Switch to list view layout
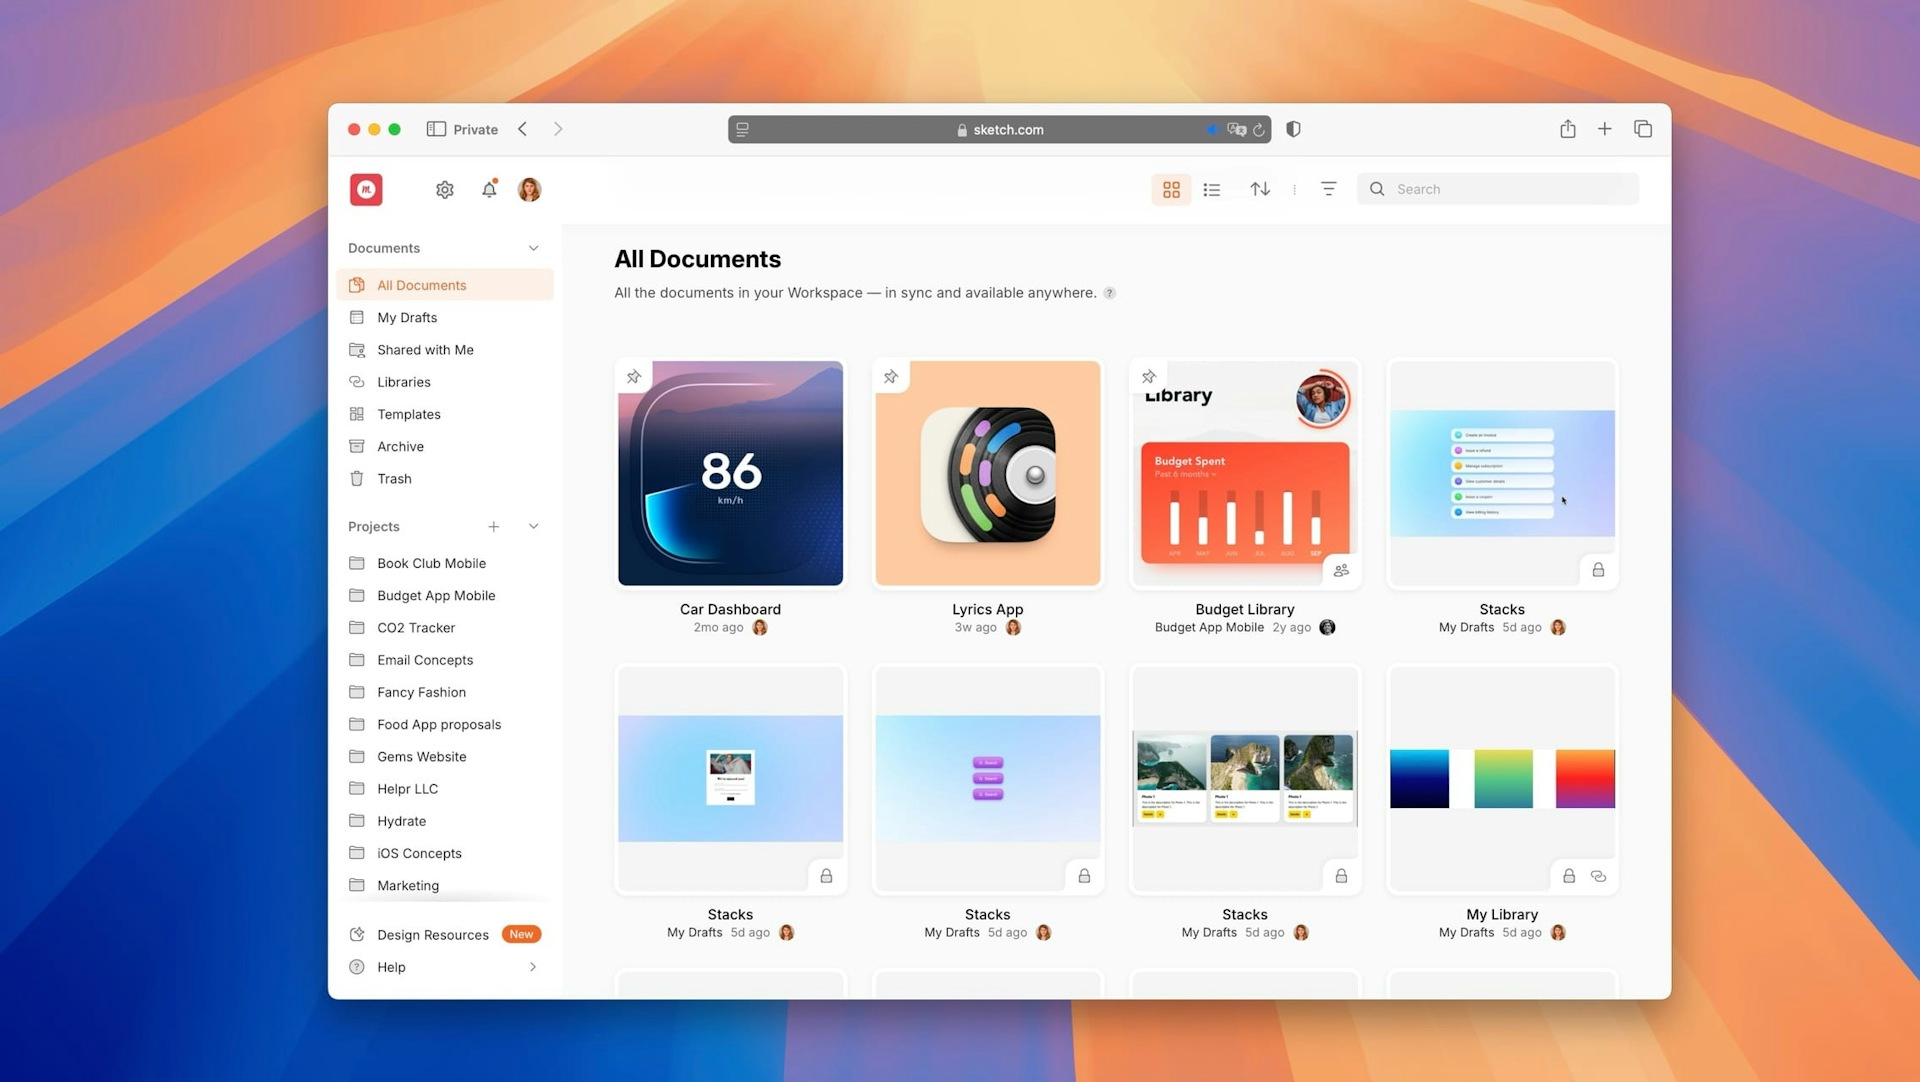The height and width of the screenshot is (1082, 1920). [x=1211, y=189]
